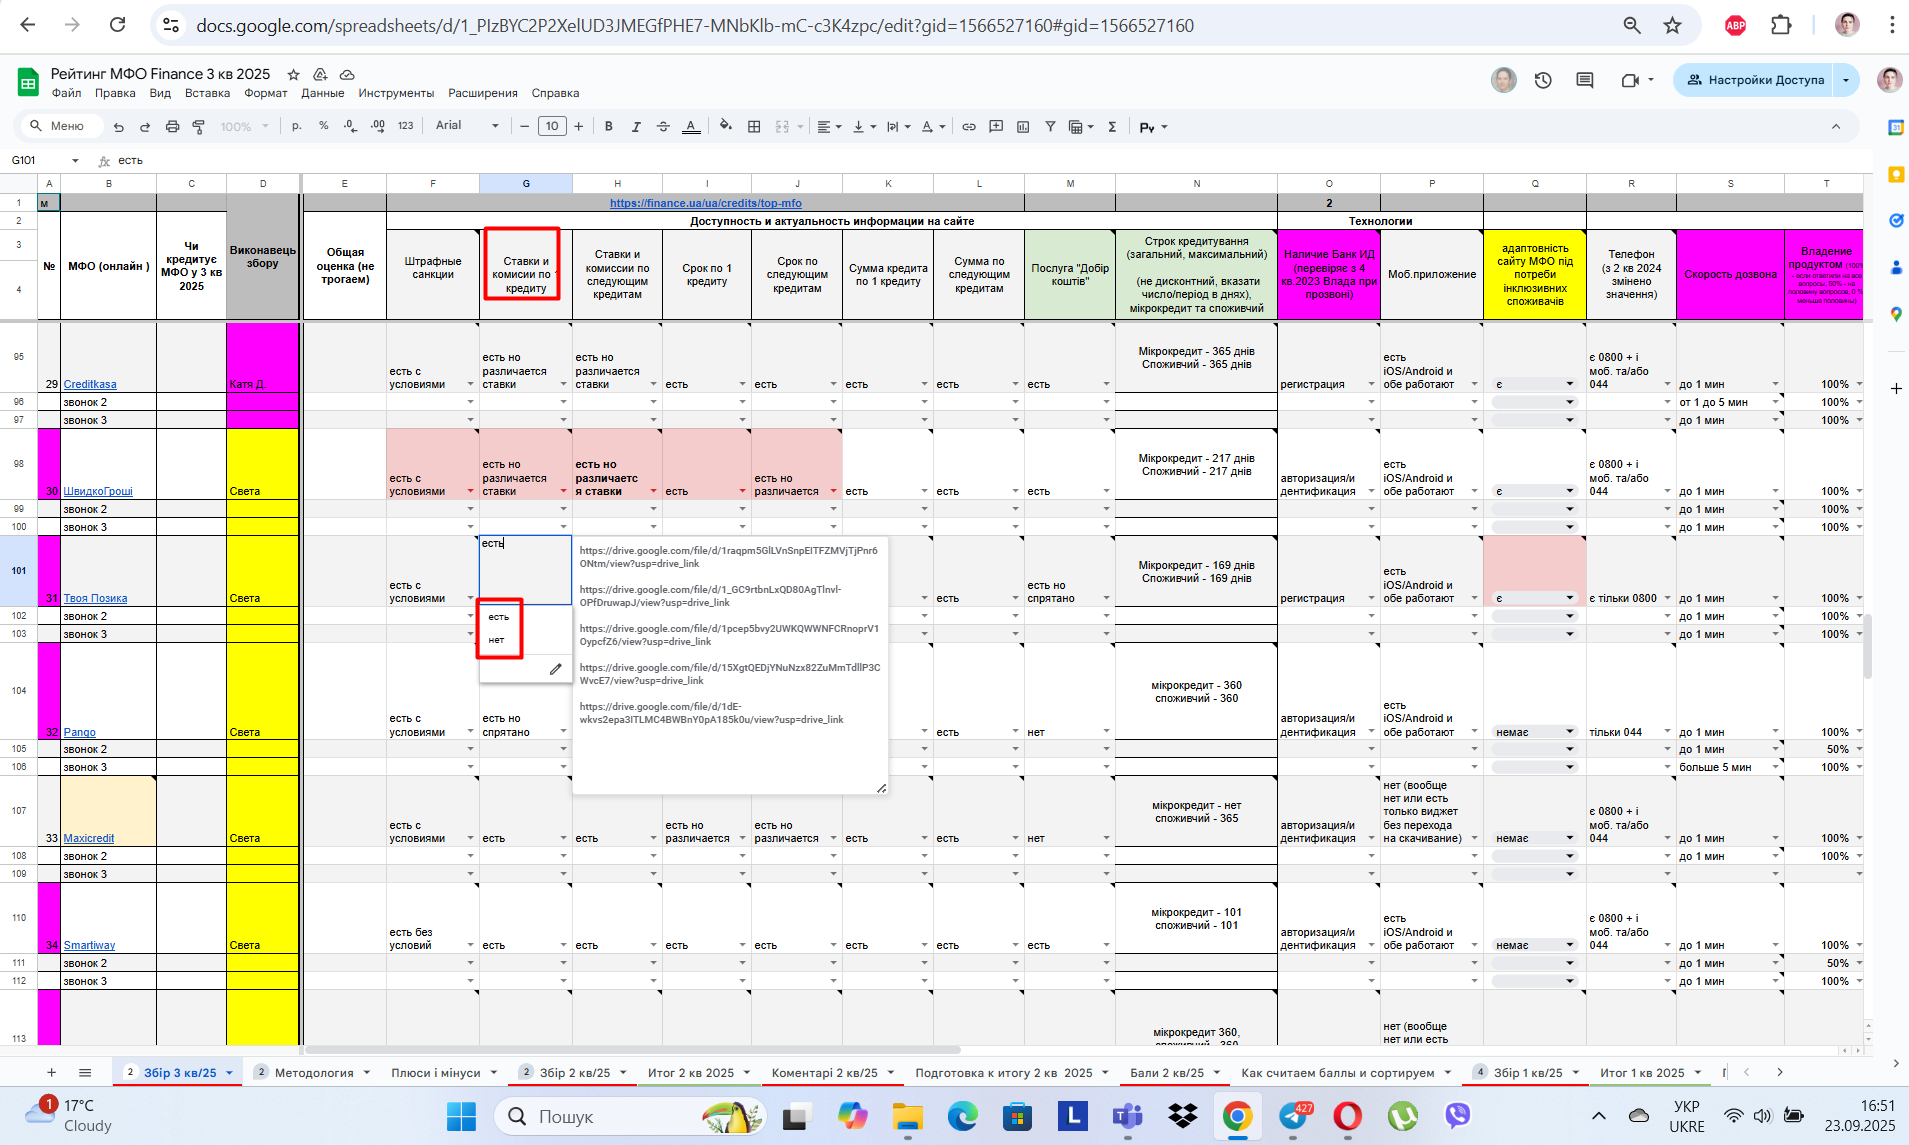Viewport: 1909px width, 1145px height.
Task: Collapse the toolbar menus with chevron
Action: coord(1836,127)
